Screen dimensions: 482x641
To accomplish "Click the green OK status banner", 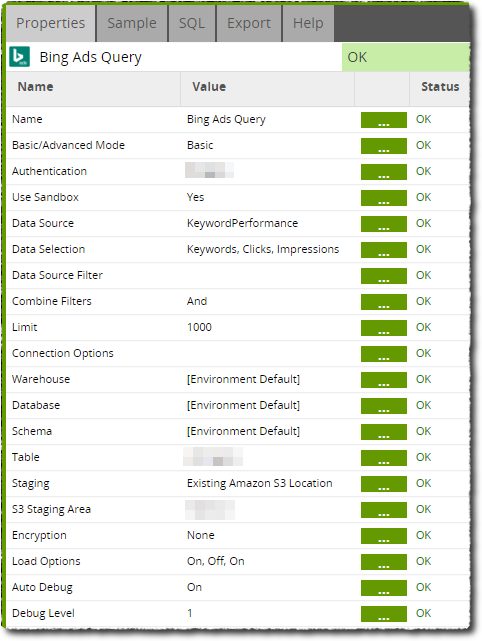I will (406, 57).
